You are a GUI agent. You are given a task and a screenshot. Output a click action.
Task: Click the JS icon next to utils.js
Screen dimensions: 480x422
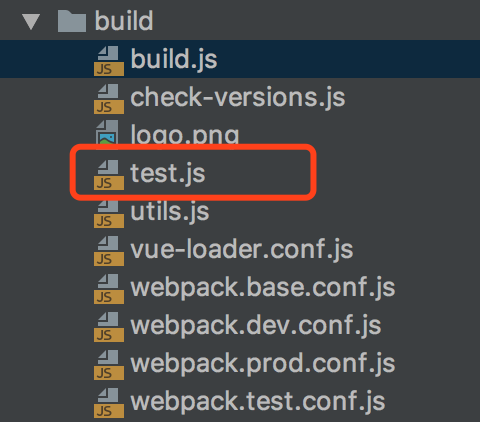[x=109, y=214]
